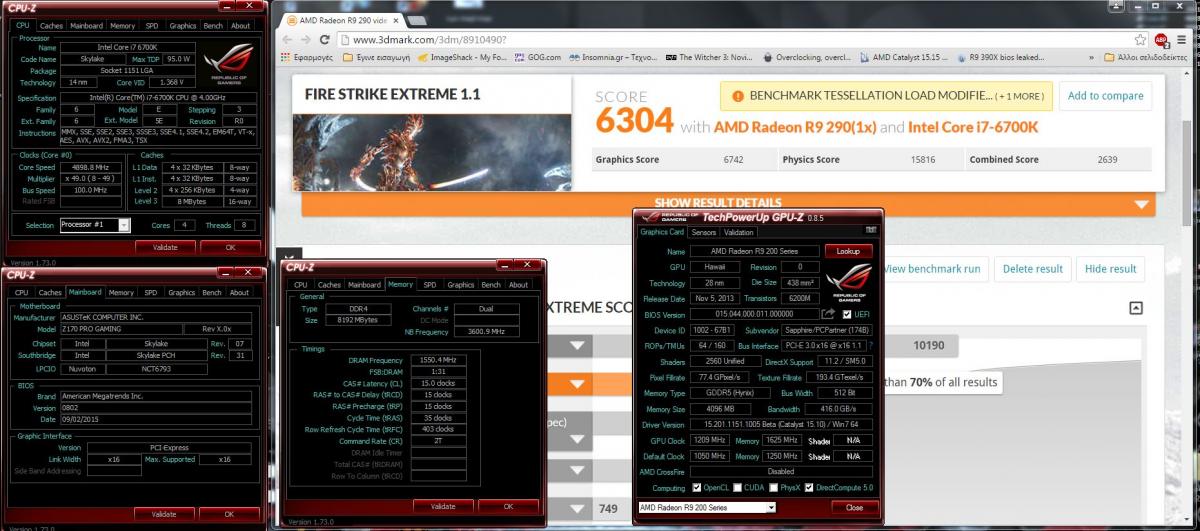Click OK in the CPU-Z Memory window
The image size is (1200, 531).
507,506
